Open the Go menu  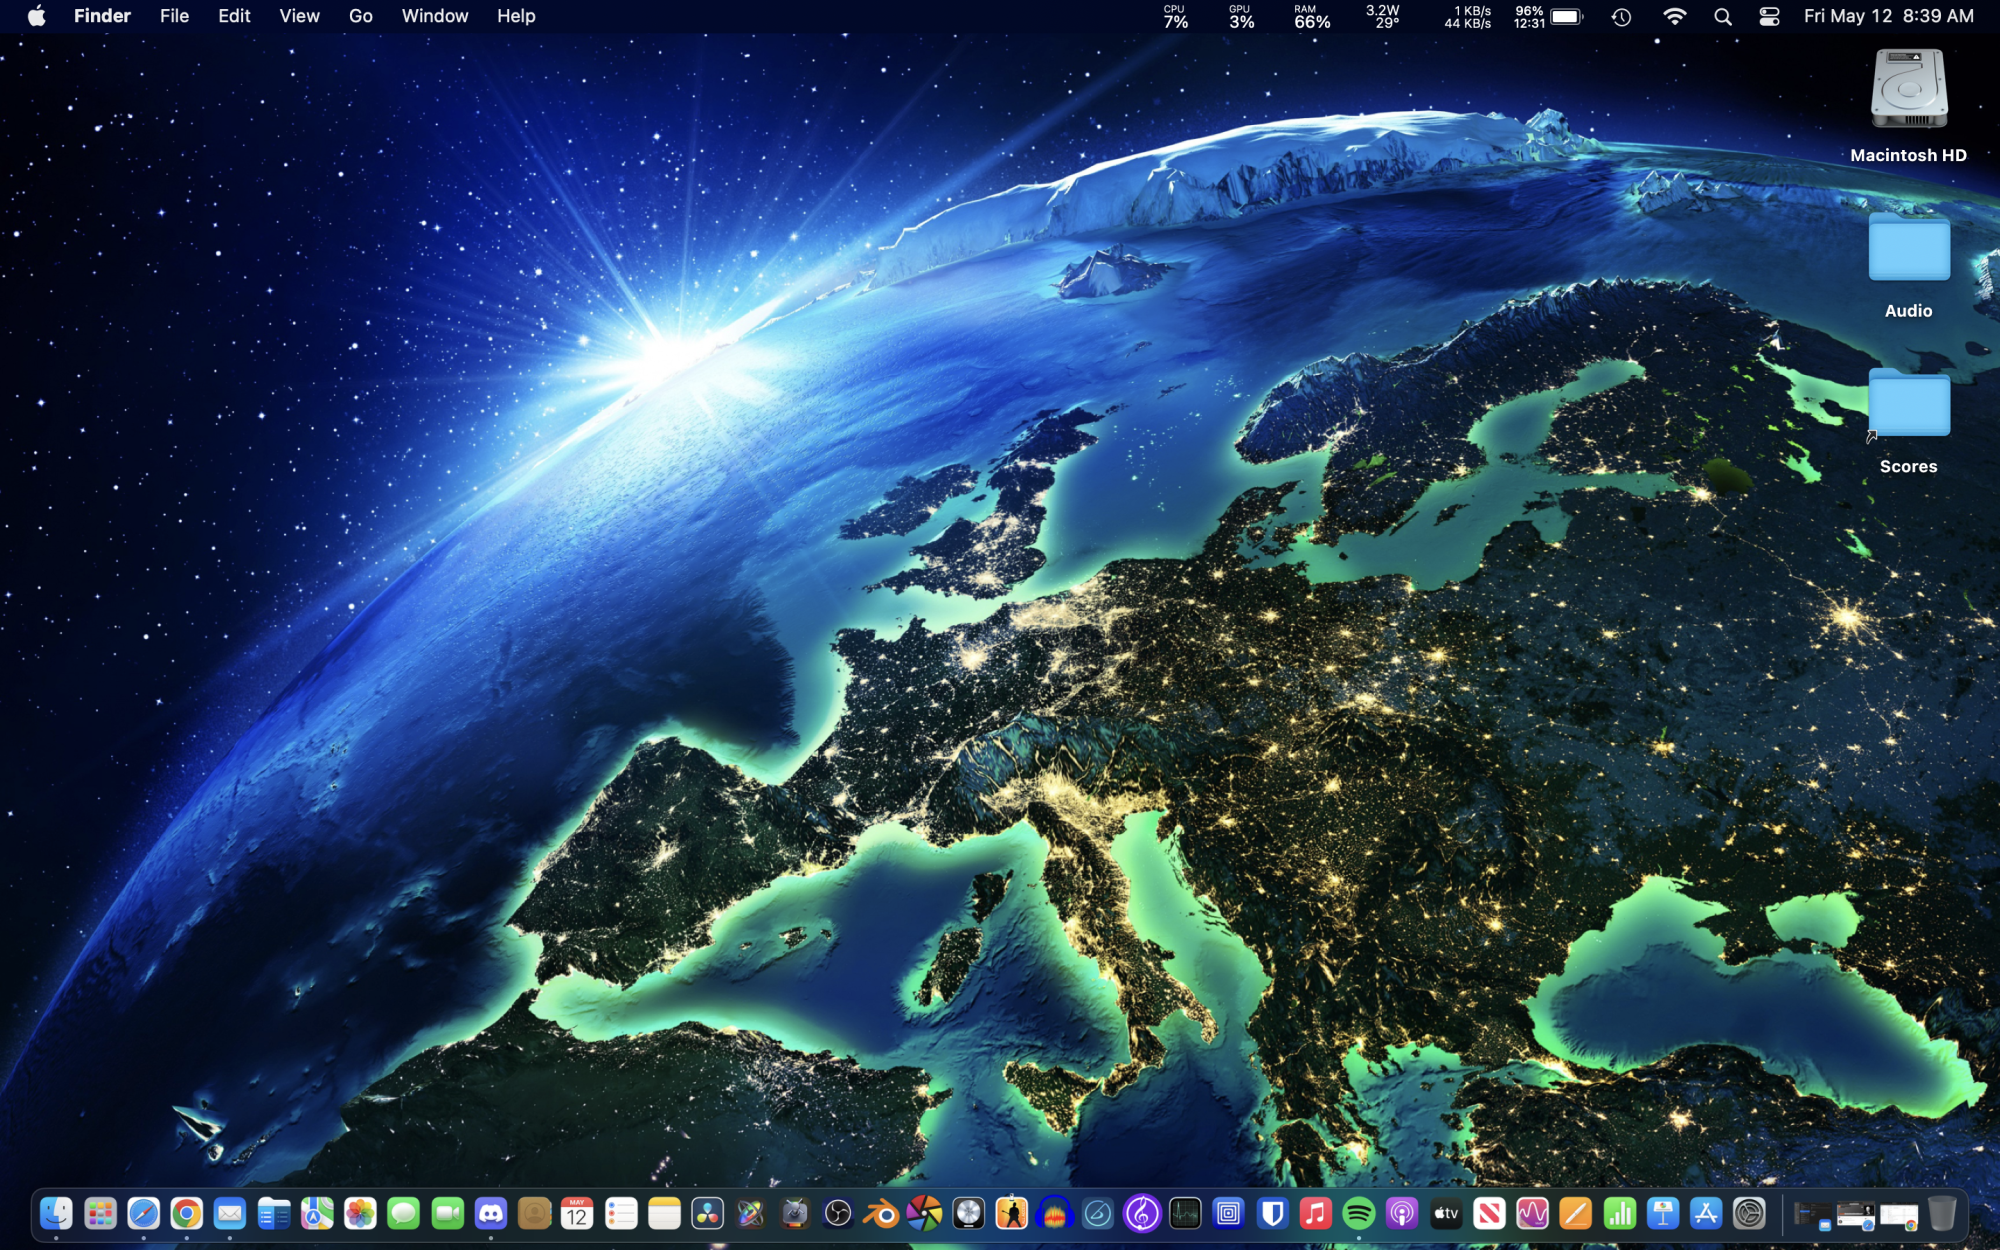(361, 16)
